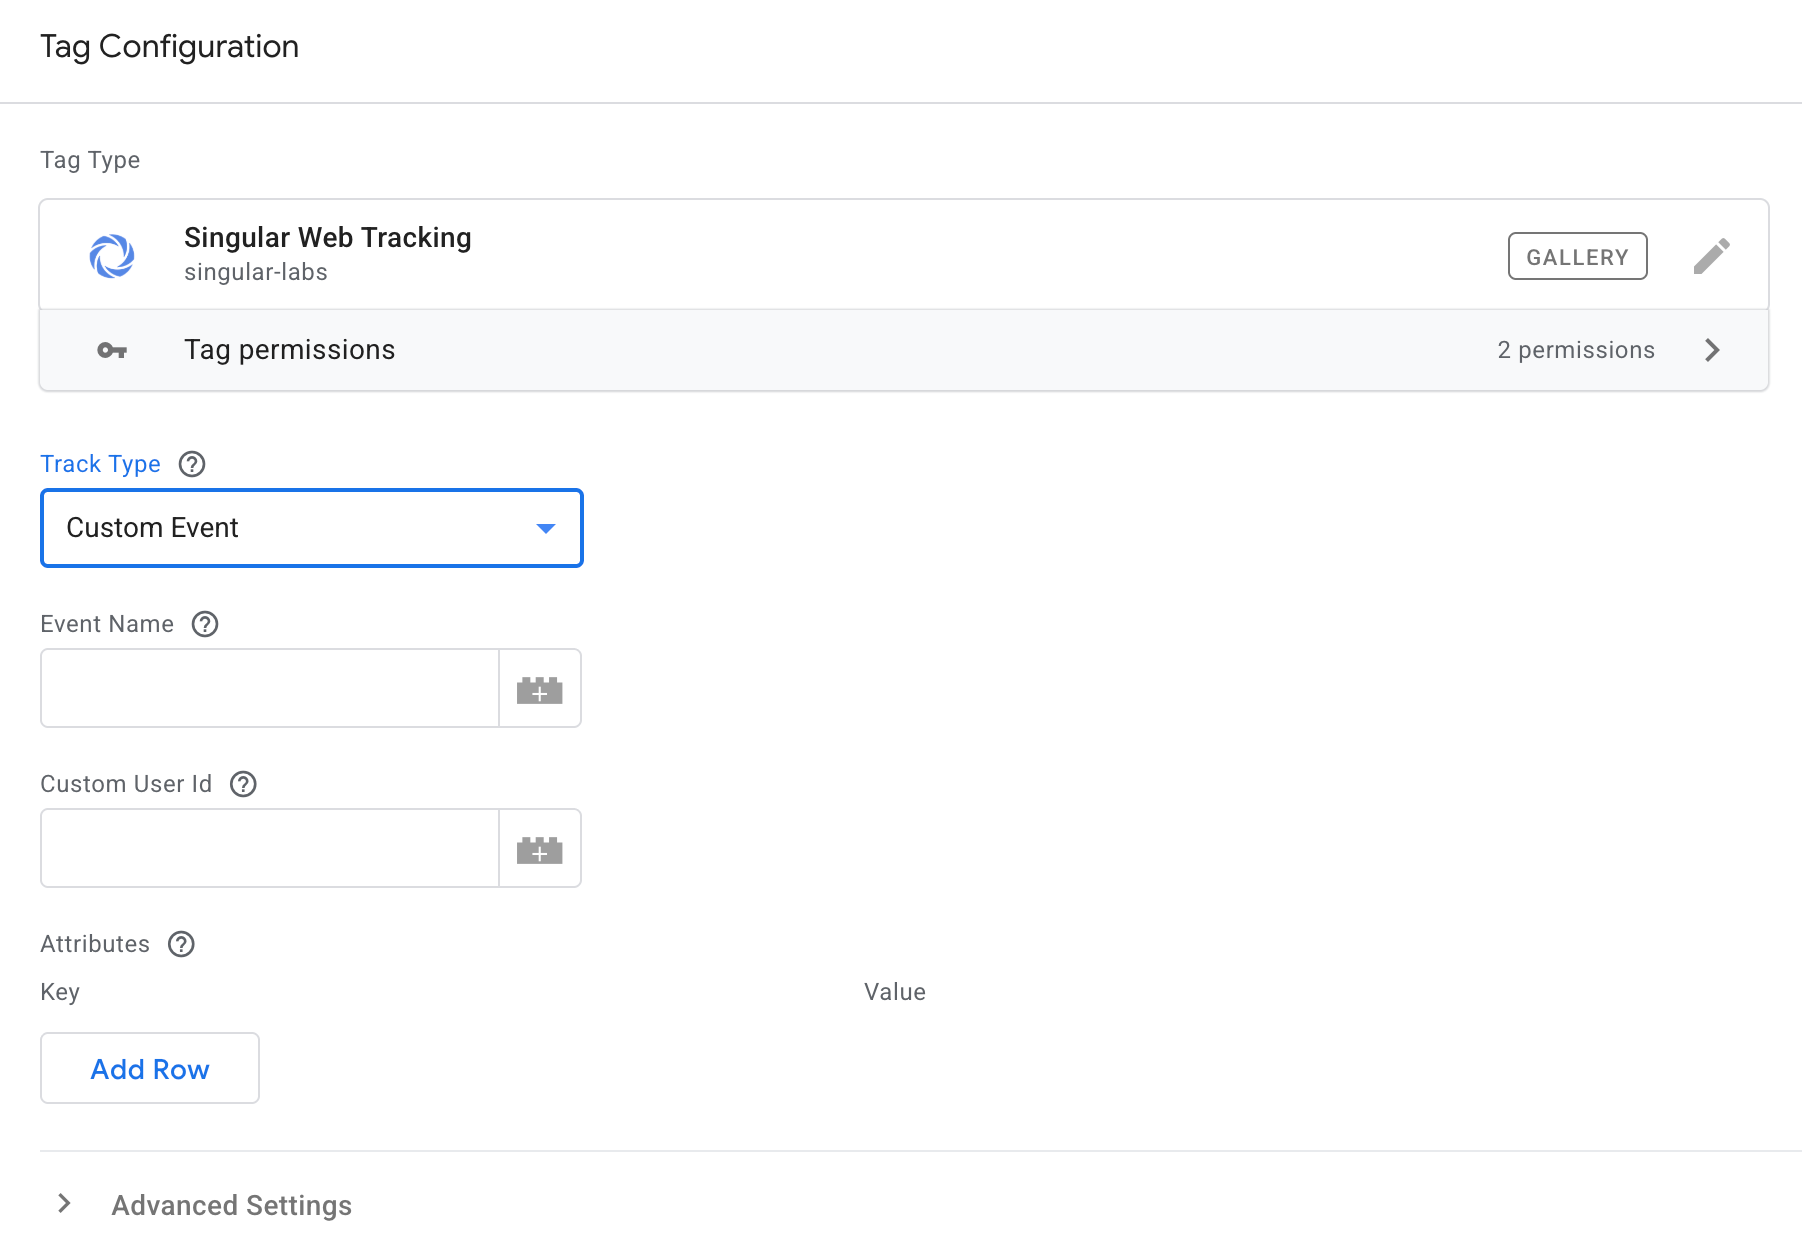Open the help tooltip for Event Name
The height and width of the screenshot is (1256, 1802).
click(205, 624)
